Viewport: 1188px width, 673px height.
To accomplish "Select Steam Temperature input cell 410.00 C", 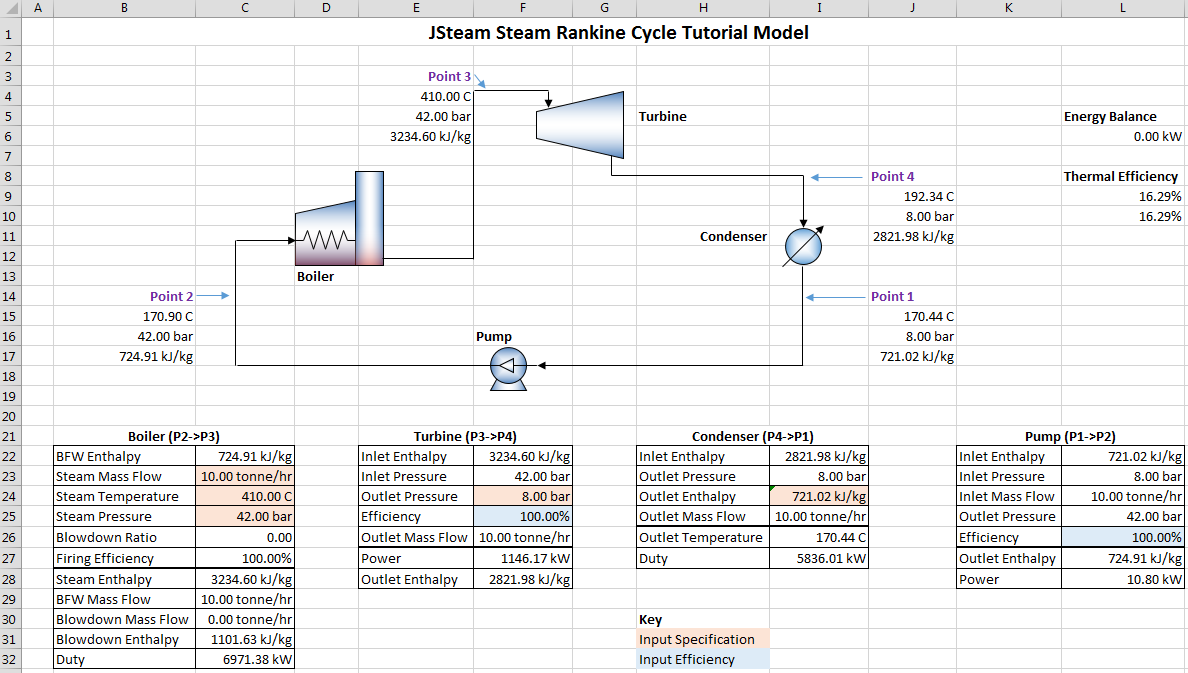I will click(245, 496).
